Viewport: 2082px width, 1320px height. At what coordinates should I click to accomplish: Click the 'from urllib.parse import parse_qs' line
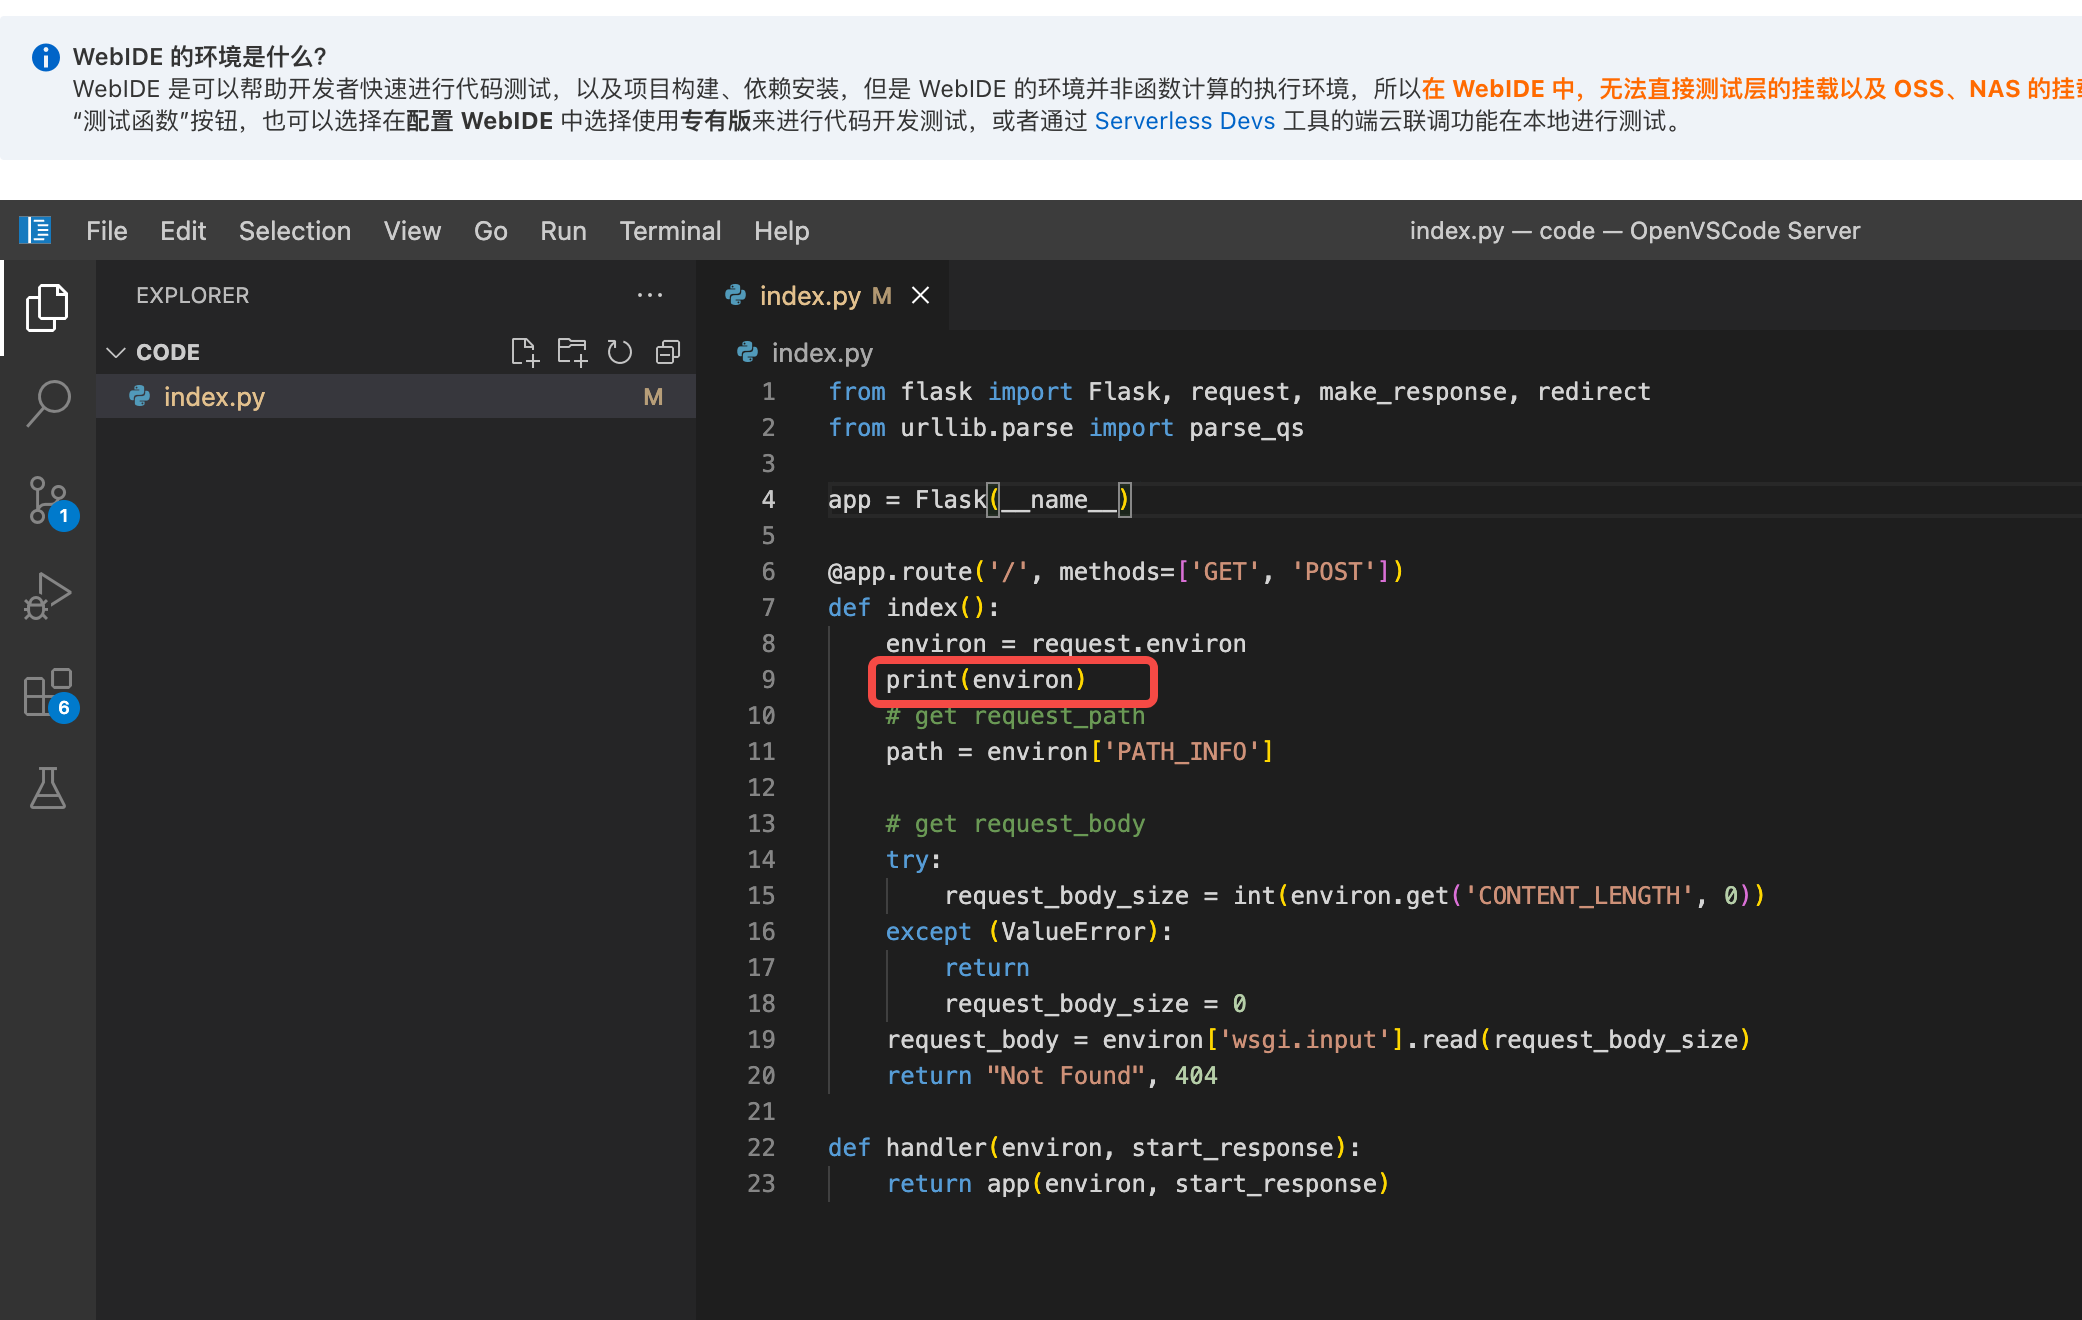(x=1066, y=427)
